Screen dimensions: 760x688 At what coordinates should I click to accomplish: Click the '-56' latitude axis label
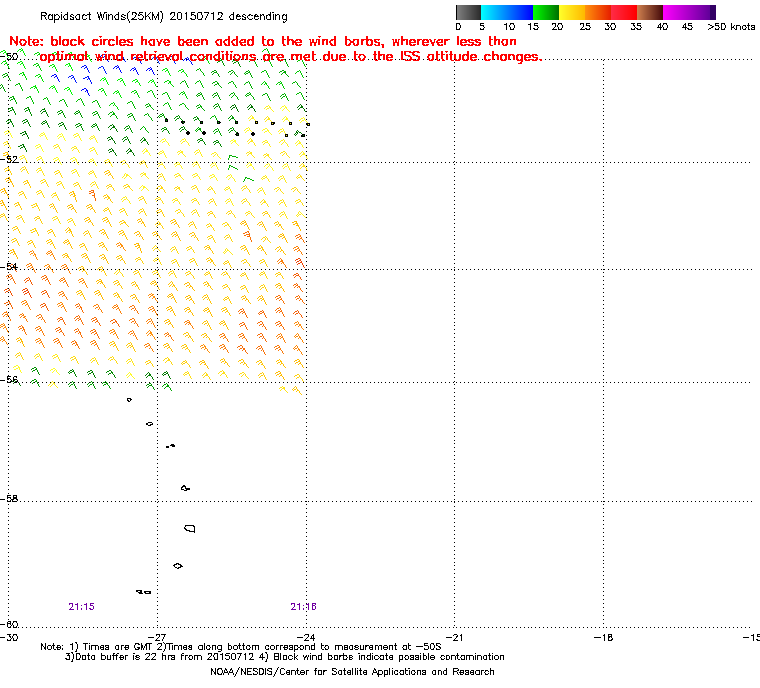point(10,380)
